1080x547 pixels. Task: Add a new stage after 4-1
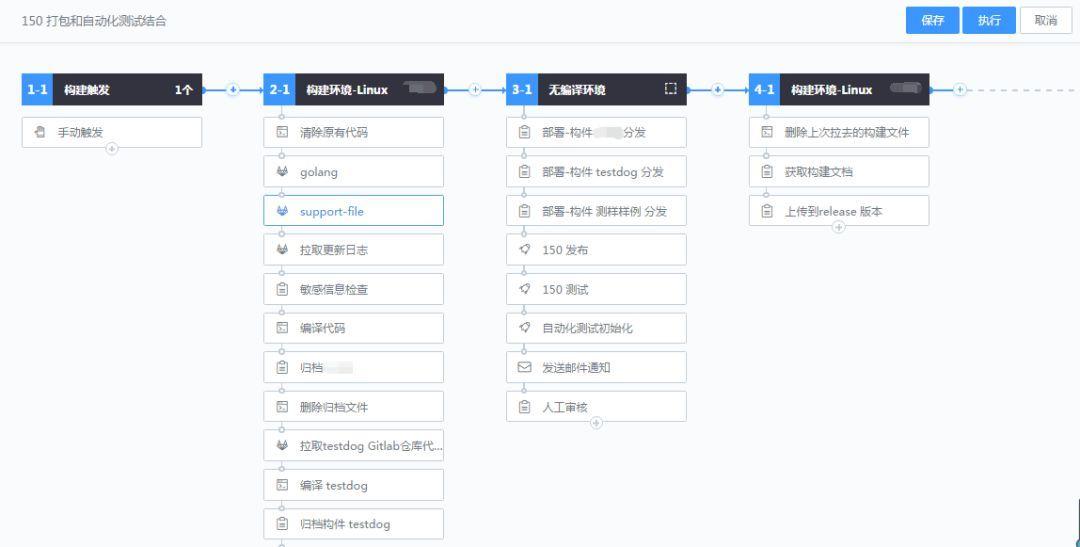(x=960, y=90)
